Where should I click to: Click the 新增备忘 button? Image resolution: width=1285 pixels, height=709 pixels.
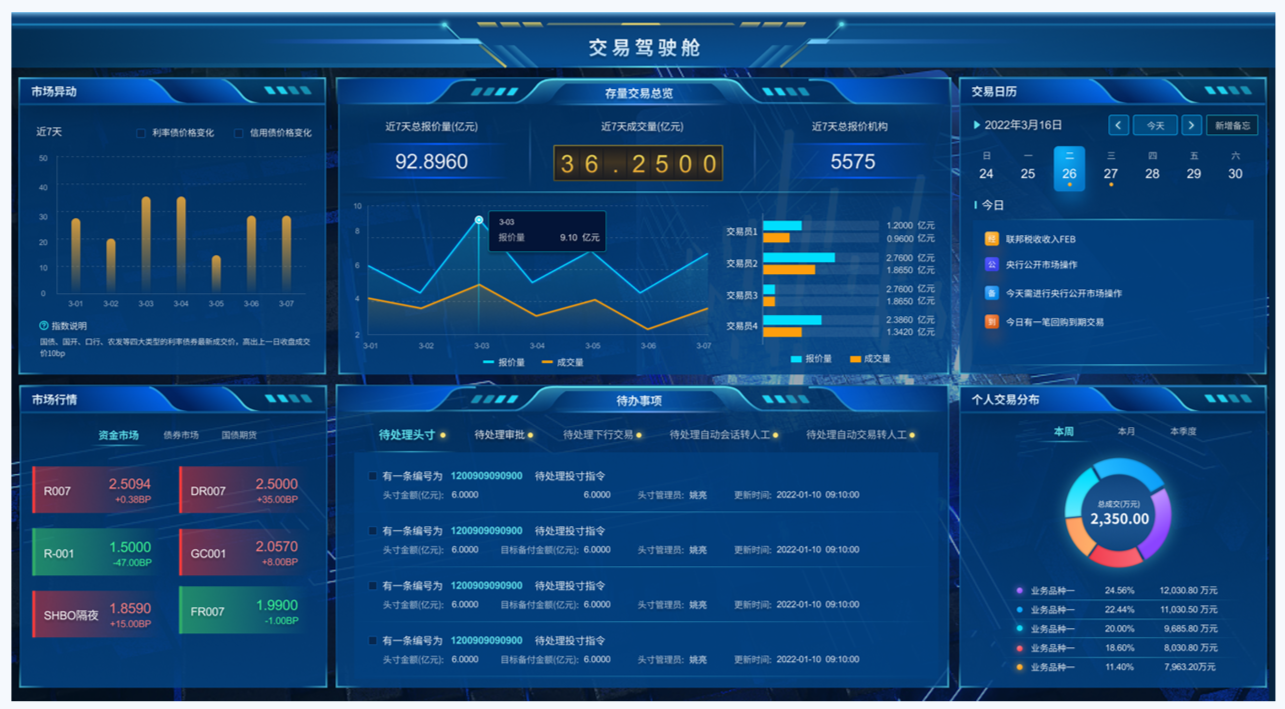pyautogui.click(x=1232, y=125)
